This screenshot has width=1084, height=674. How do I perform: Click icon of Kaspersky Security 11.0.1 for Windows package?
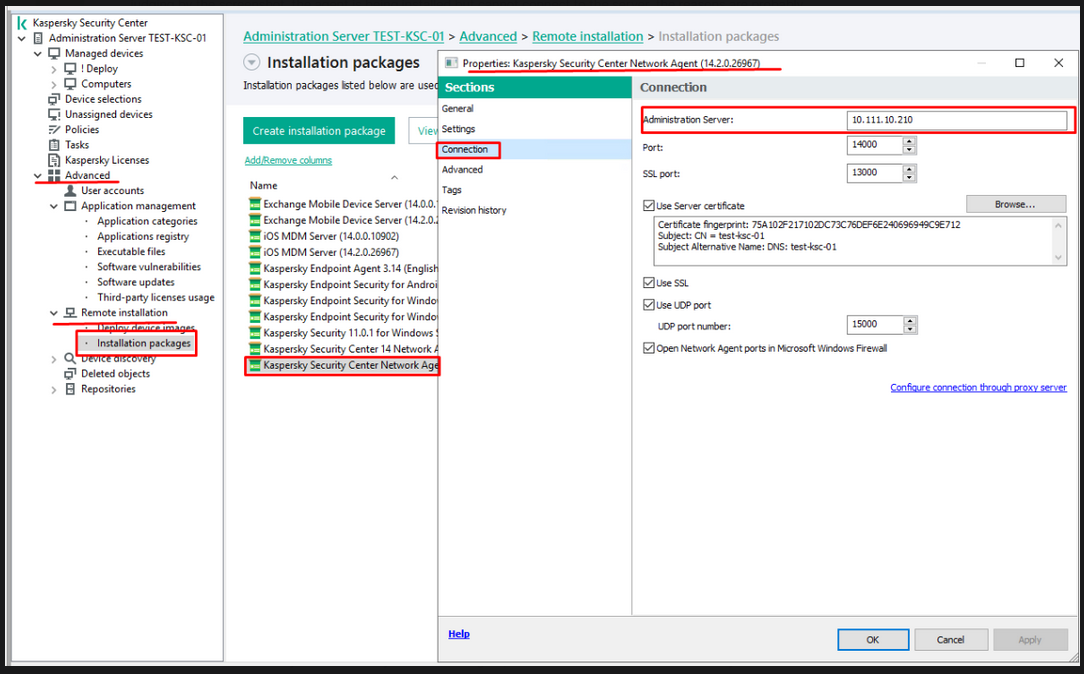(x=254, y=333)
